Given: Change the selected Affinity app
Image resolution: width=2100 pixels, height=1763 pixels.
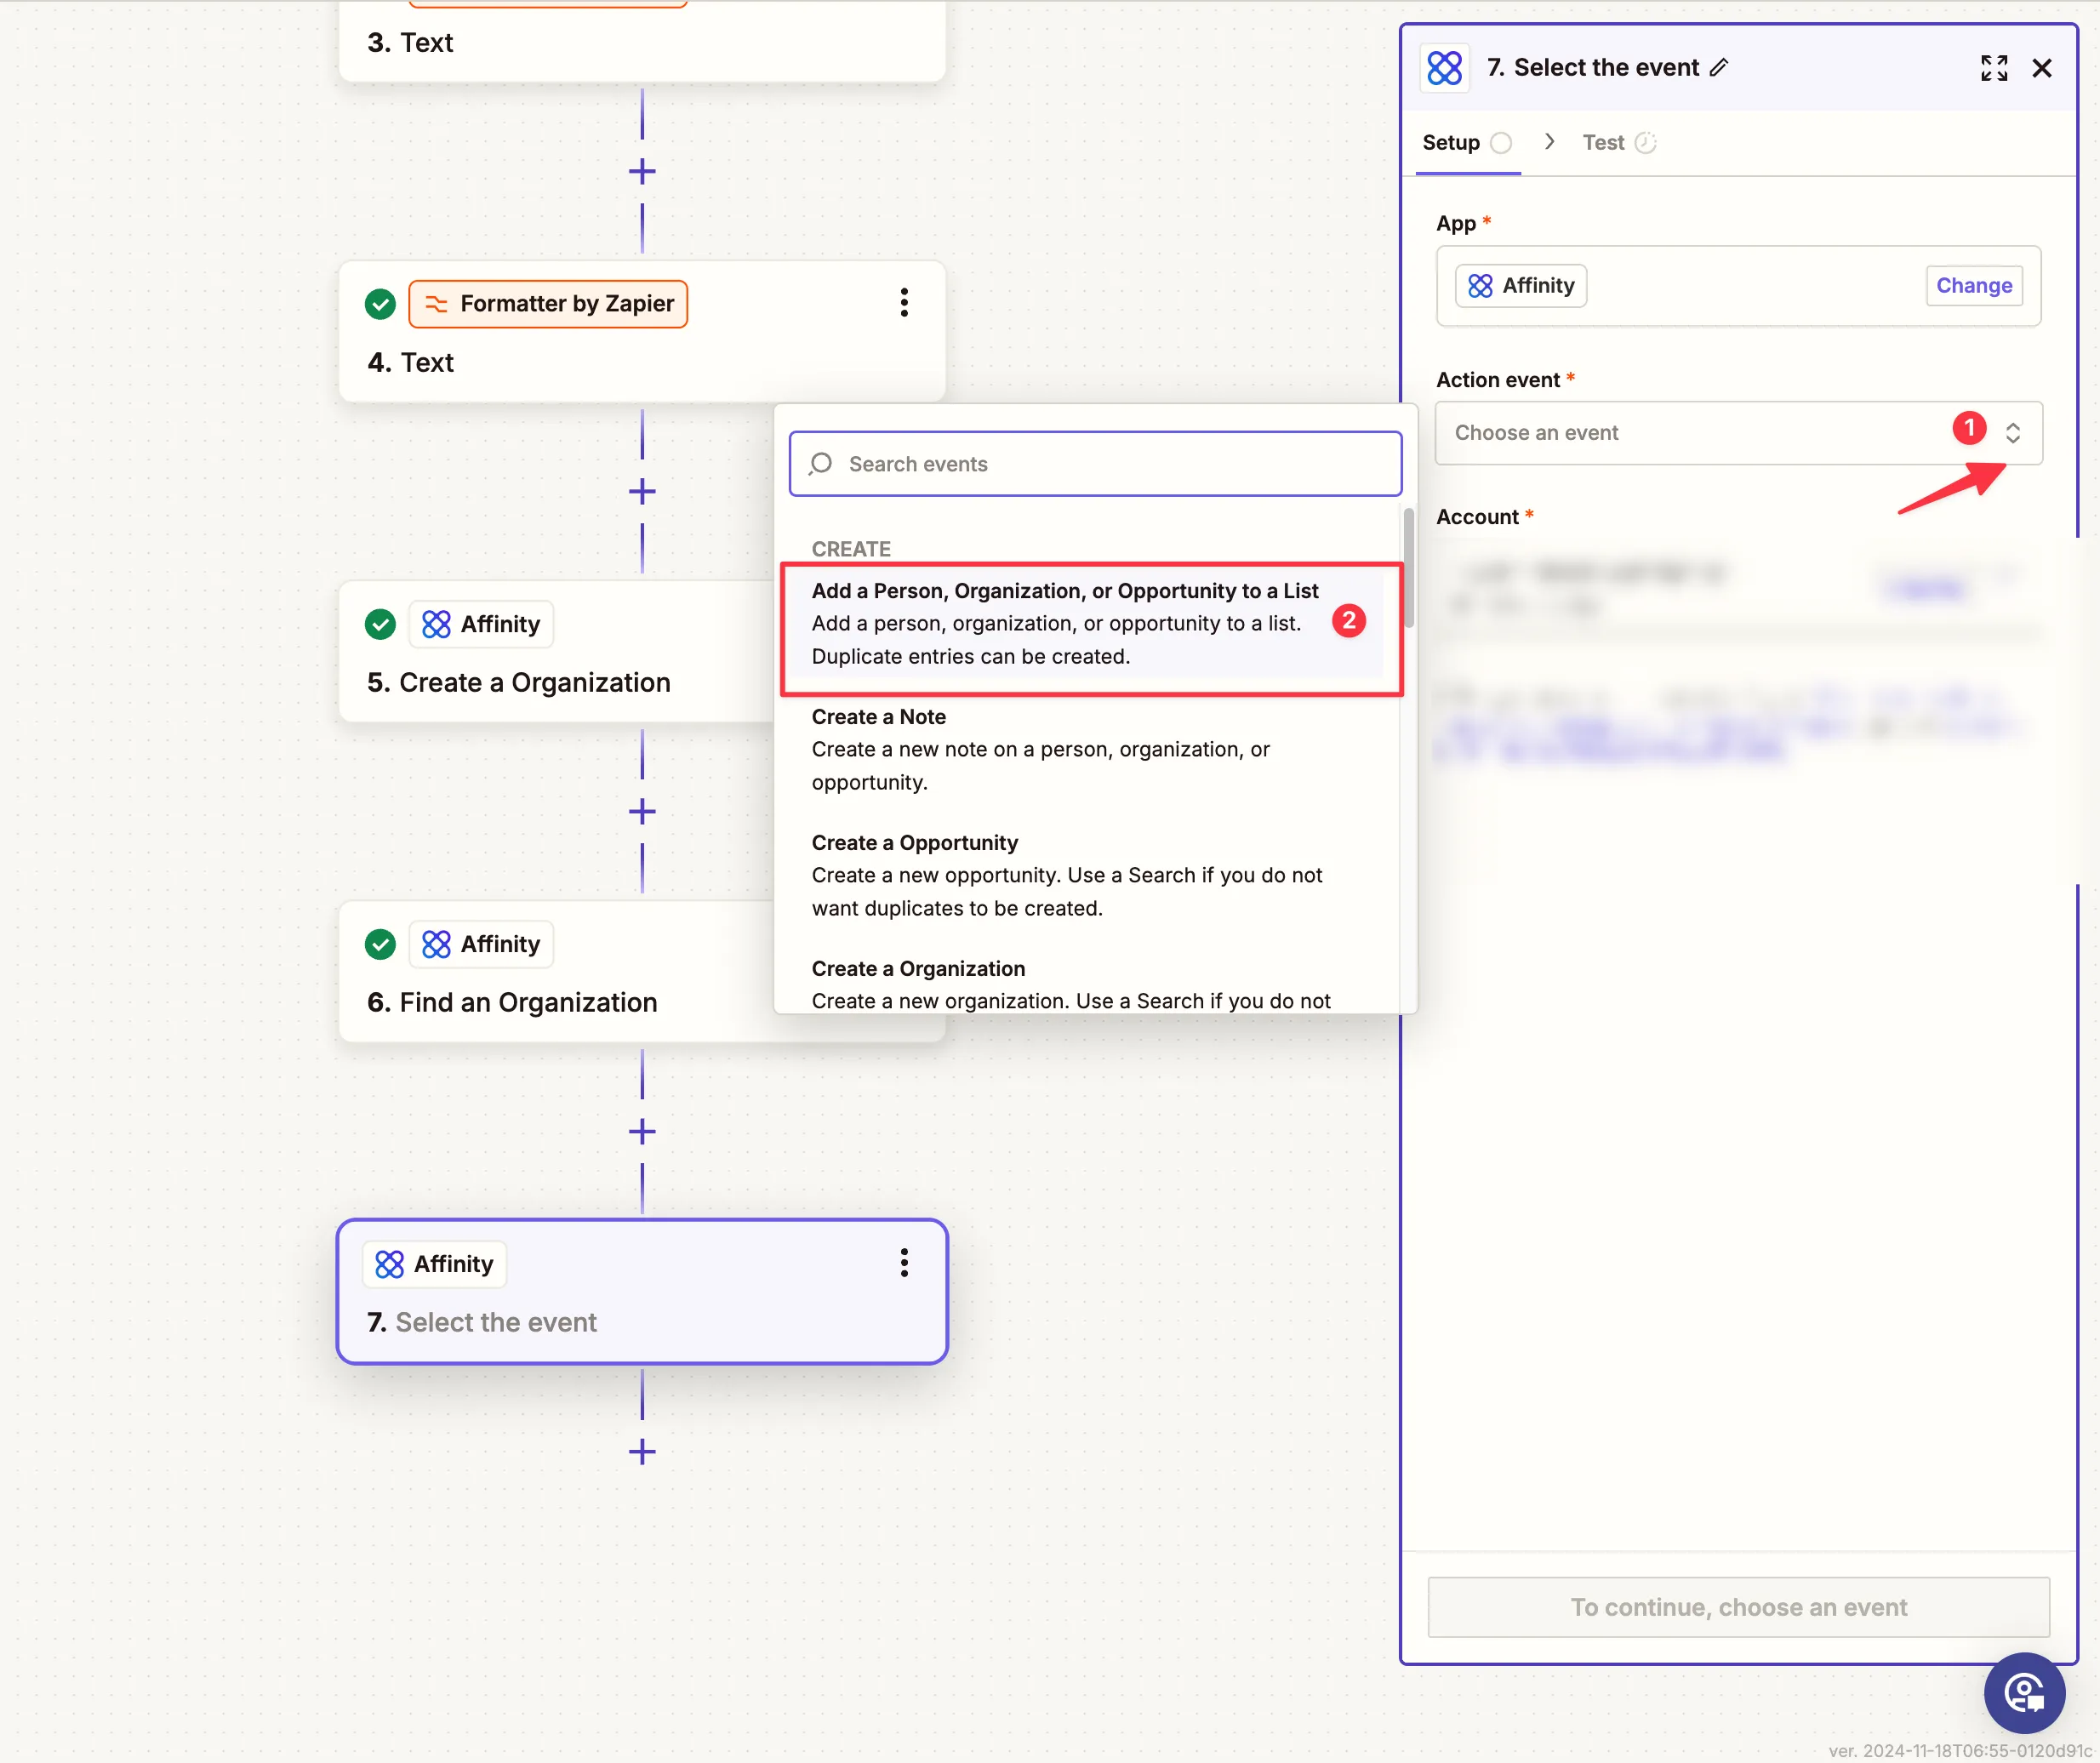Looking at the screenshot, I should tap(1974, 286).
